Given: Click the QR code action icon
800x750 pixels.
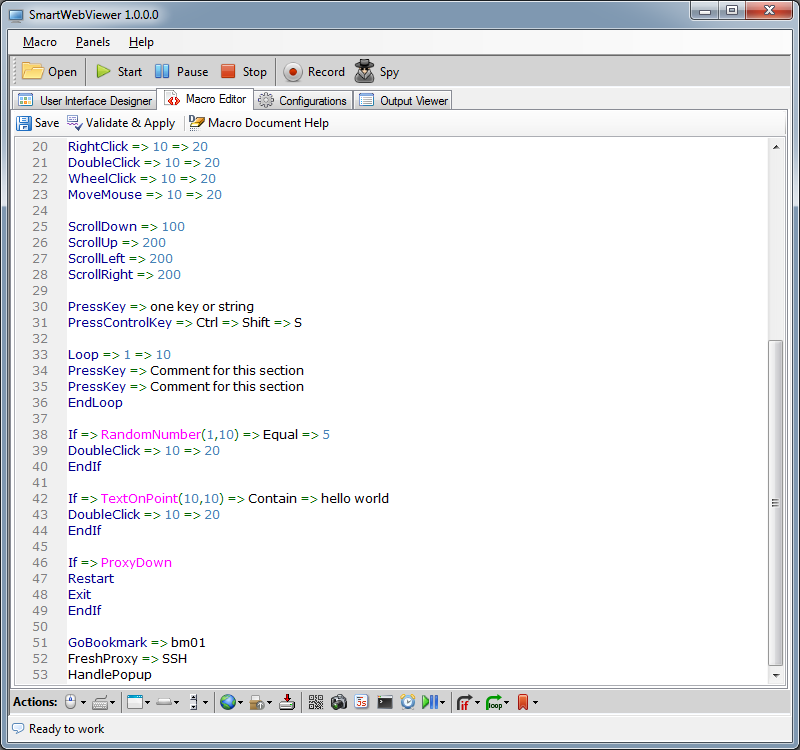Looking at the screenshot, I should pos(316,702).
